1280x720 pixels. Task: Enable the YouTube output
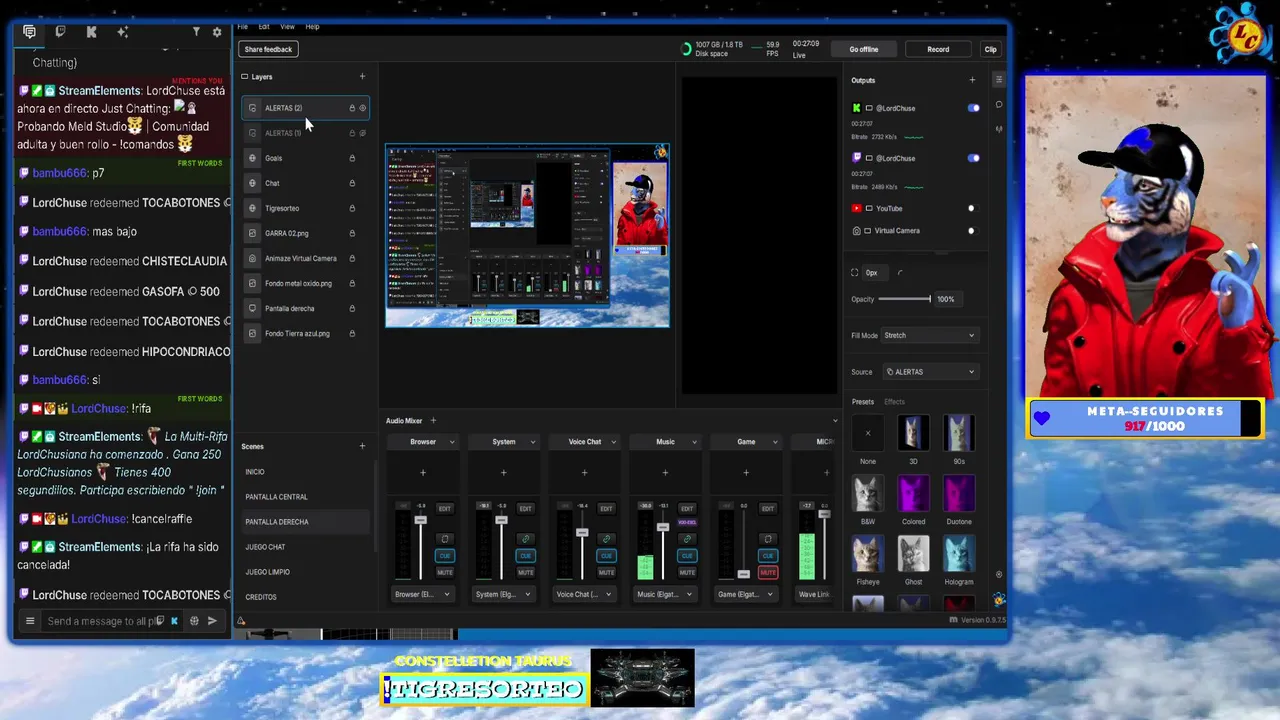point(971,208)
